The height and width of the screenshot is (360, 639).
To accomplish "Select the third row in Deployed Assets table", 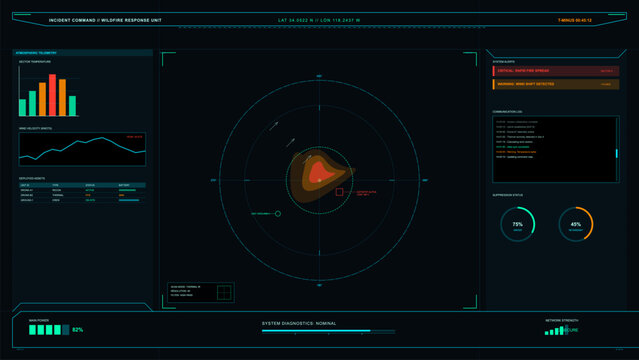I will click(82, 200).
